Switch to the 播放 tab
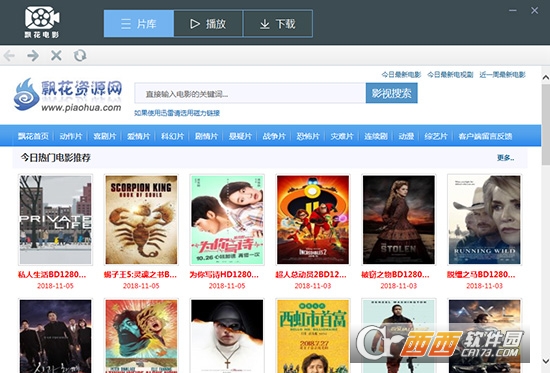 click(x=208, y=24)
